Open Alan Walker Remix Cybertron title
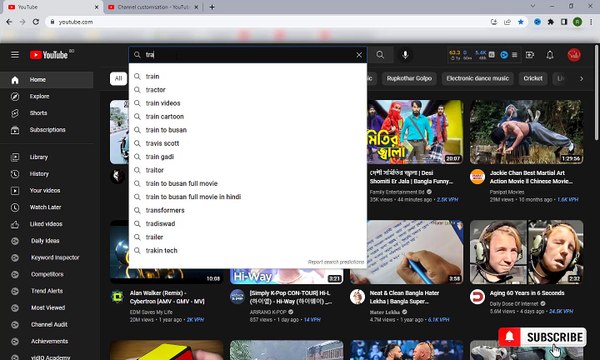600x360 pixels. click(167, 297)
